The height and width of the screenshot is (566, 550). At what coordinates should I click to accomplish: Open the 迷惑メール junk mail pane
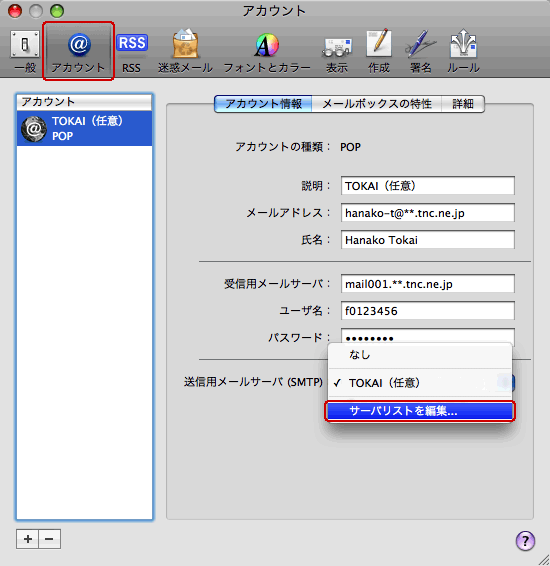(185, 52)
